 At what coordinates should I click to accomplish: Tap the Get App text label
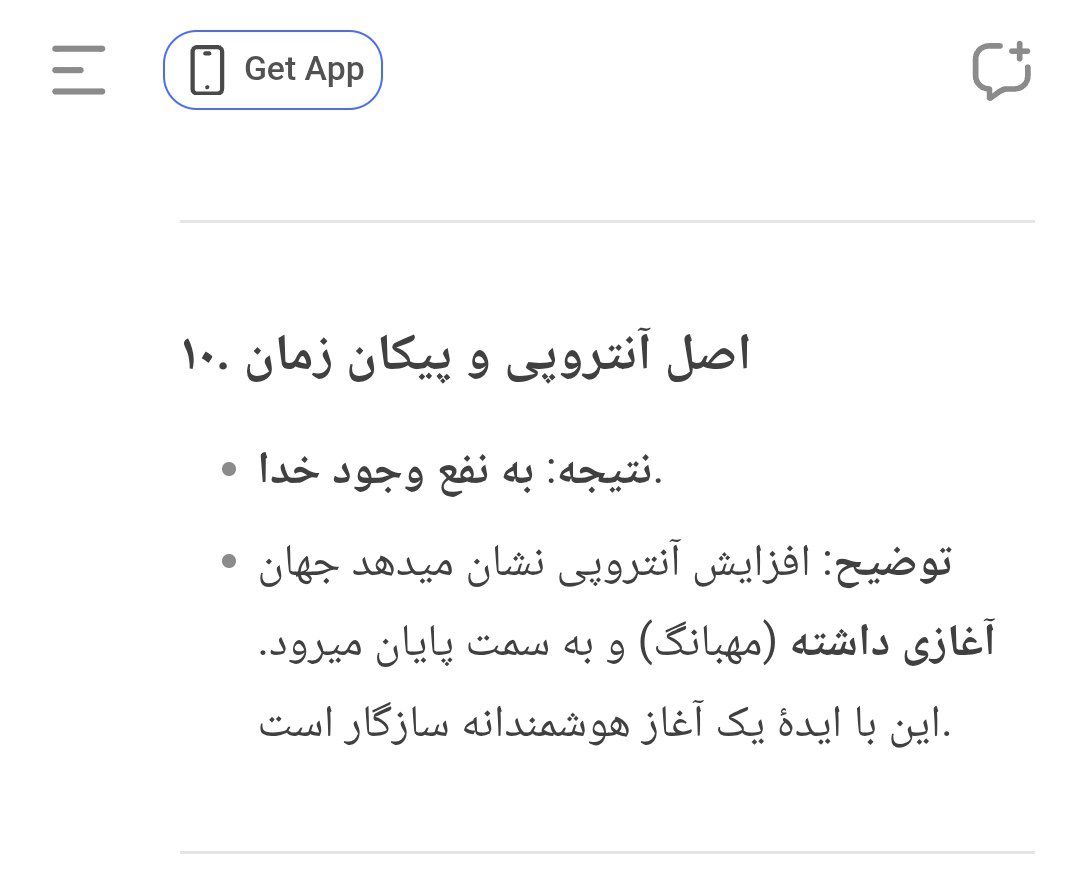pyautogui.click(x=304, y=70)
